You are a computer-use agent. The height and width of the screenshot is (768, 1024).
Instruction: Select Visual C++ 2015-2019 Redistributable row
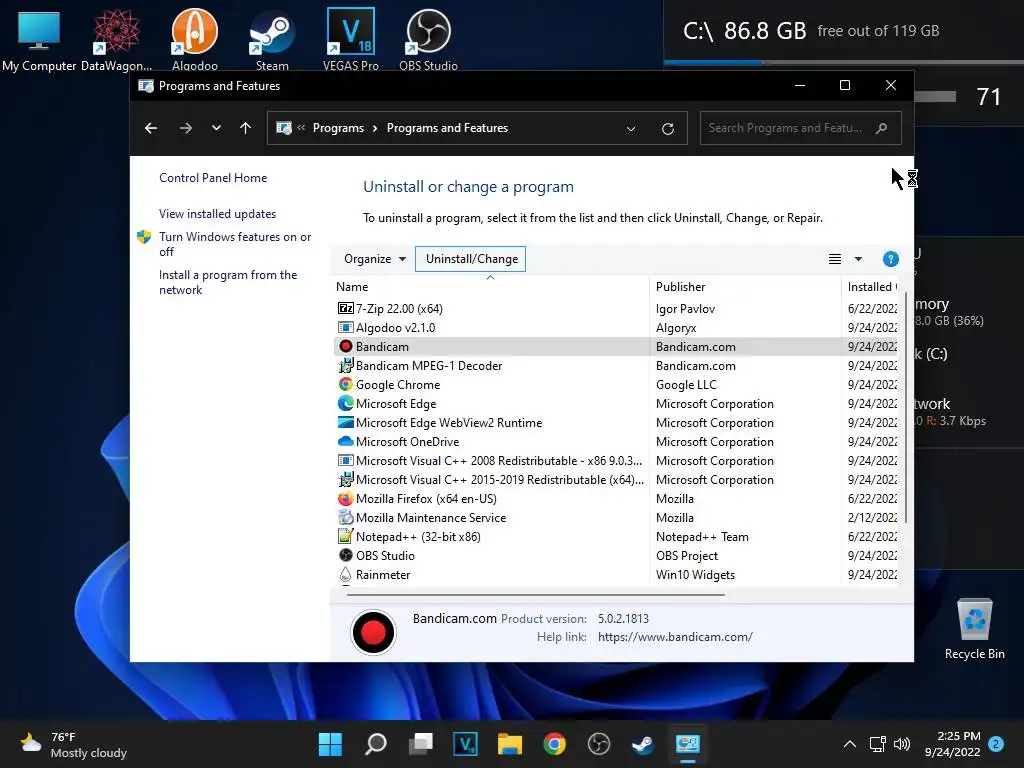click(616, 479)
